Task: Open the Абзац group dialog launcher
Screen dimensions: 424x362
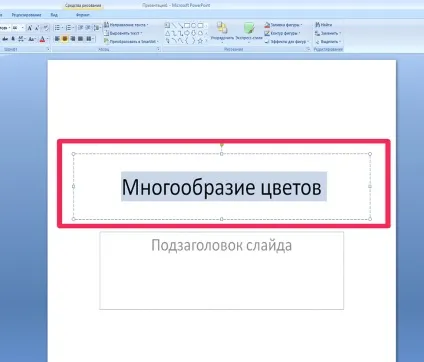Action: pyautogui.click(x=159, y=49)
